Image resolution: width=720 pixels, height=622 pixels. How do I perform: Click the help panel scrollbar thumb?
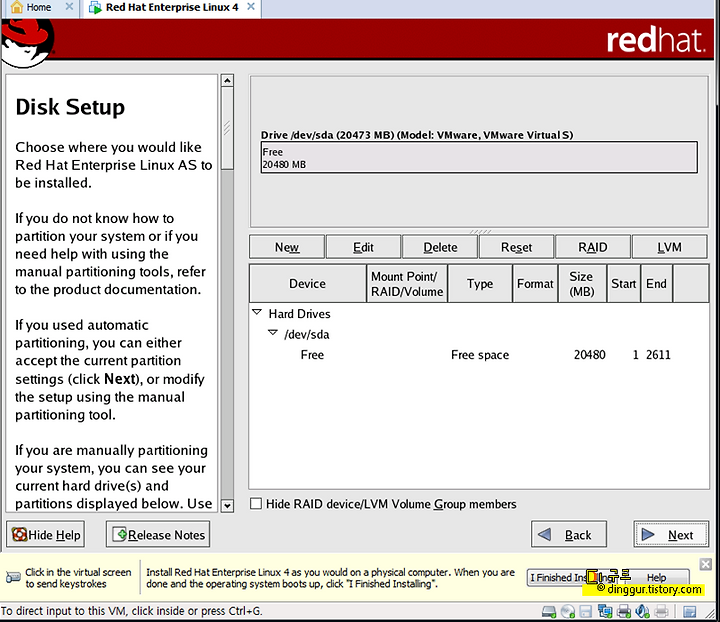pos(227,128)
